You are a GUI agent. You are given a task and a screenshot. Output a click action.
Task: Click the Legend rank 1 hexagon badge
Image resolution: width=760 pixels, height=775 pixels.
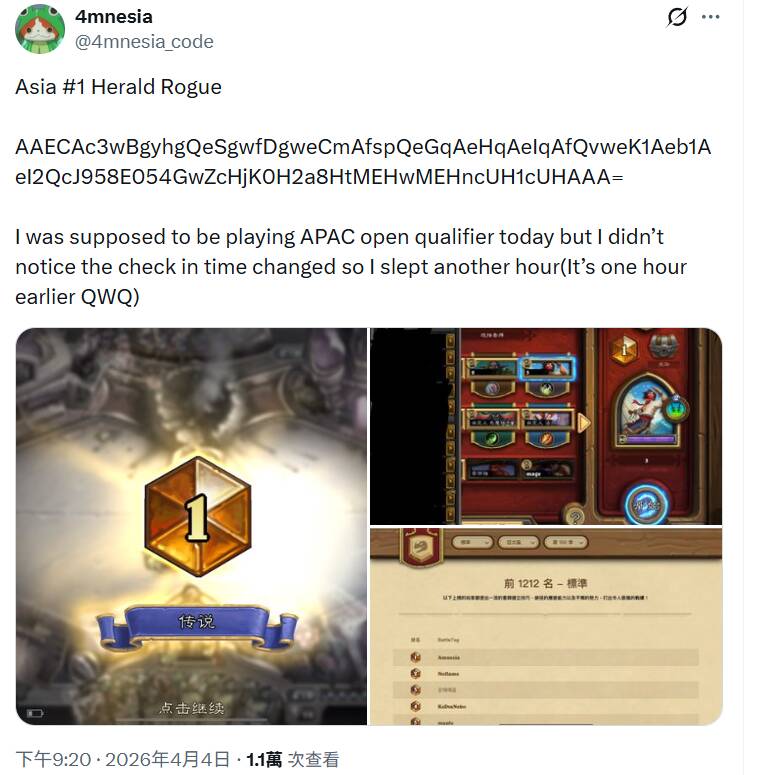click(198, 517)
